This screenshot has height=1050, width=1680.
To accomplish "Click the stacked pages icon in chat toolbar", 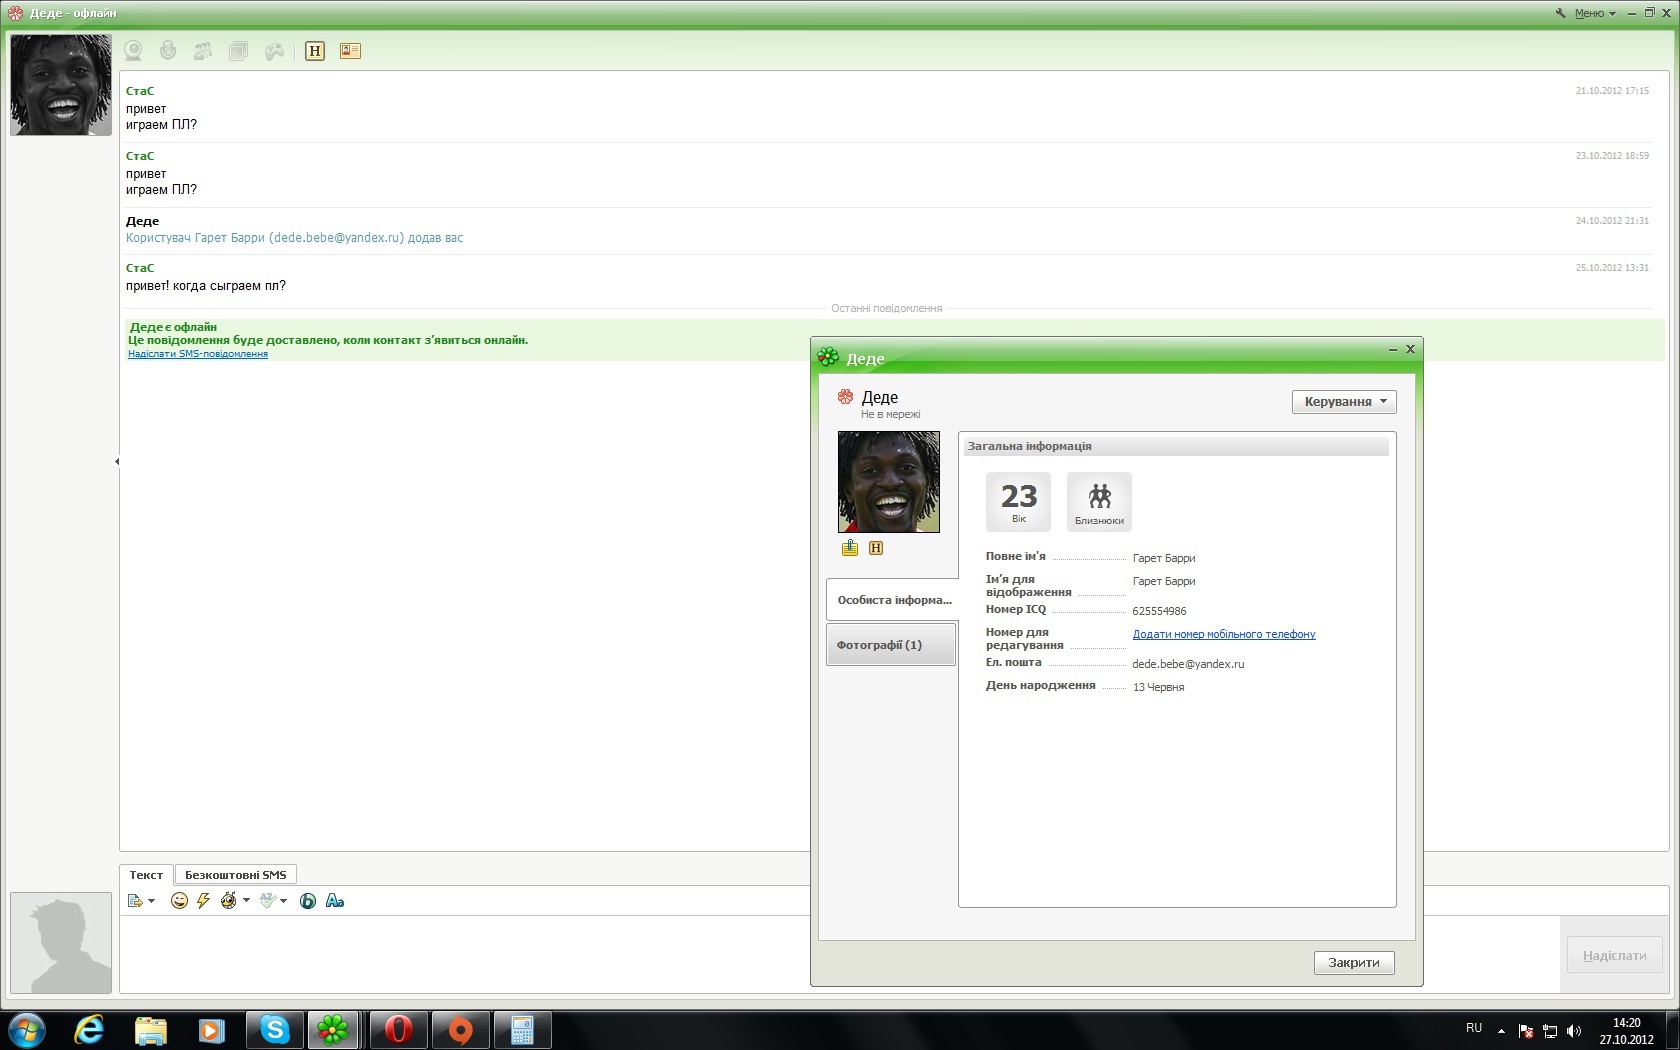I will (x=238, y=51).
